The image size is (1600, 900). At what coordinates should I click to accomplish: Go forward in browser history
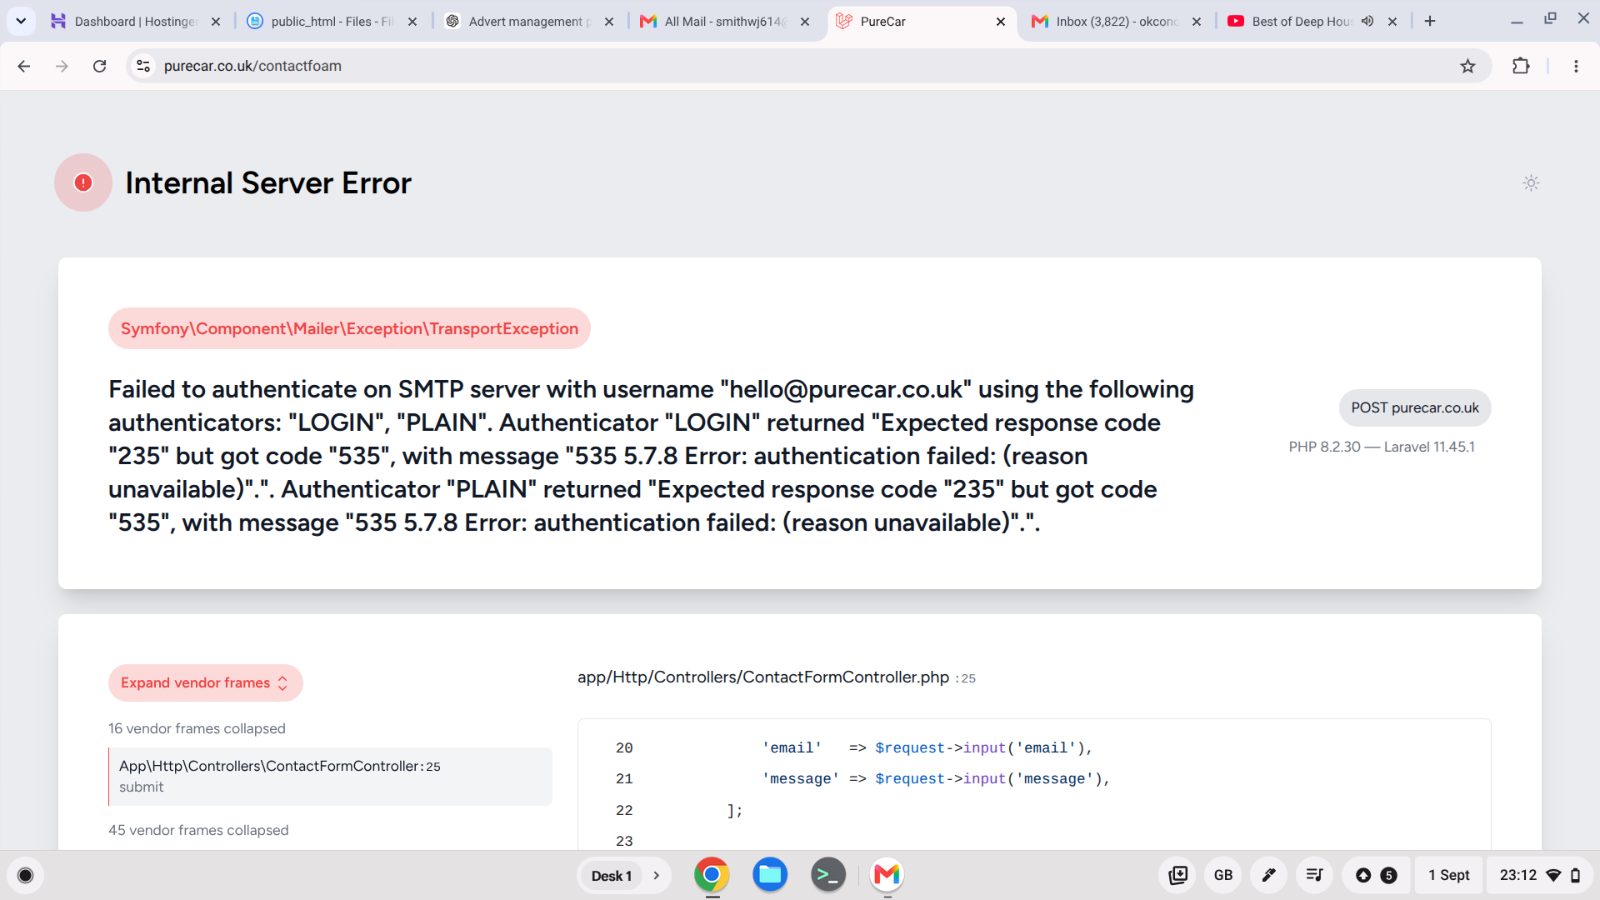[62, 66]
